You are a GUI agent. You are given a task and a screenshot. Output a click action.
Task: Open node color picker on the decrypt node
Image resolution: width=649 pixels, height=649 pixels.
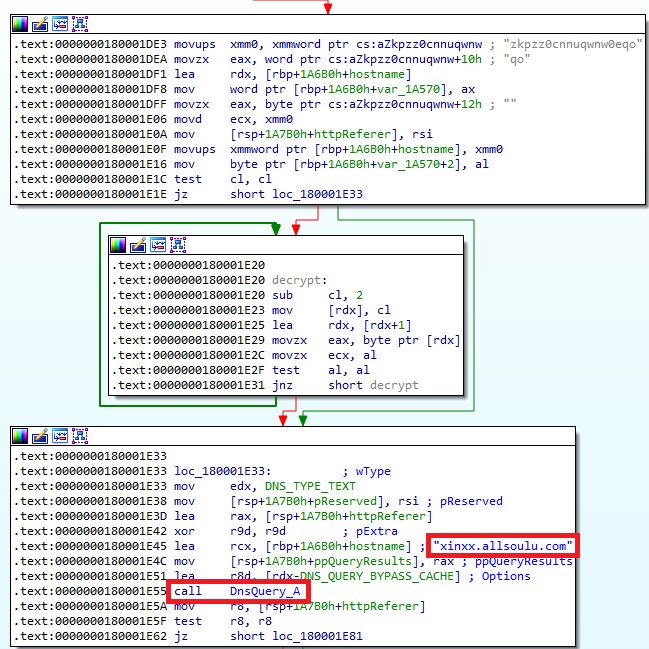[x=118, y=245]
